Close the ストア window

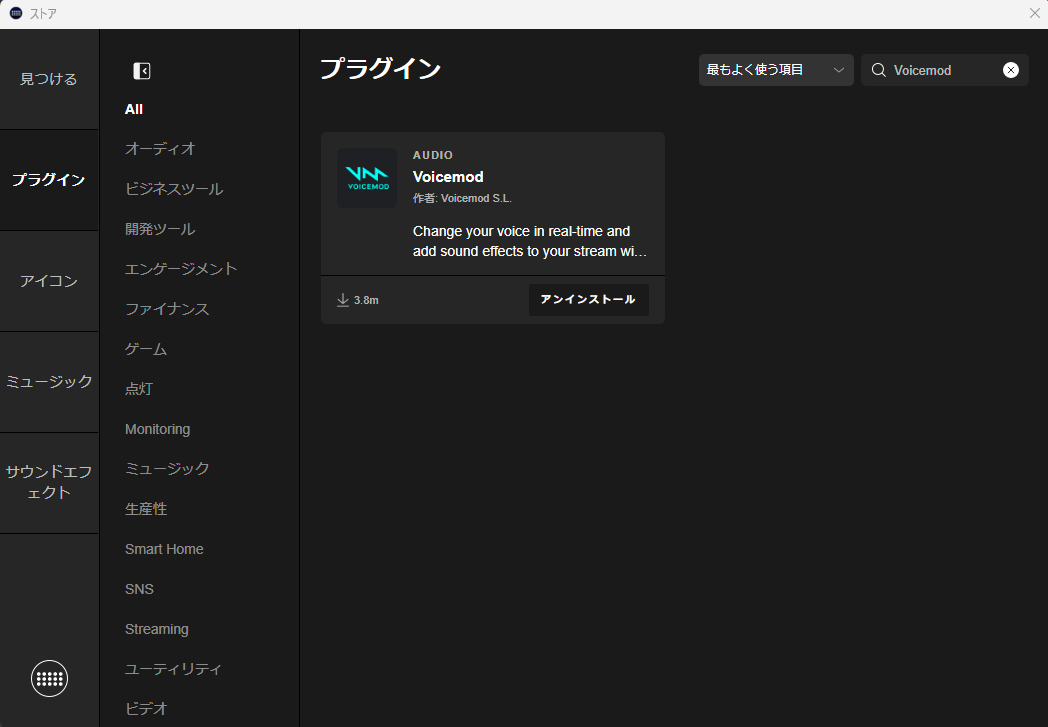(x=1035, y=13)
